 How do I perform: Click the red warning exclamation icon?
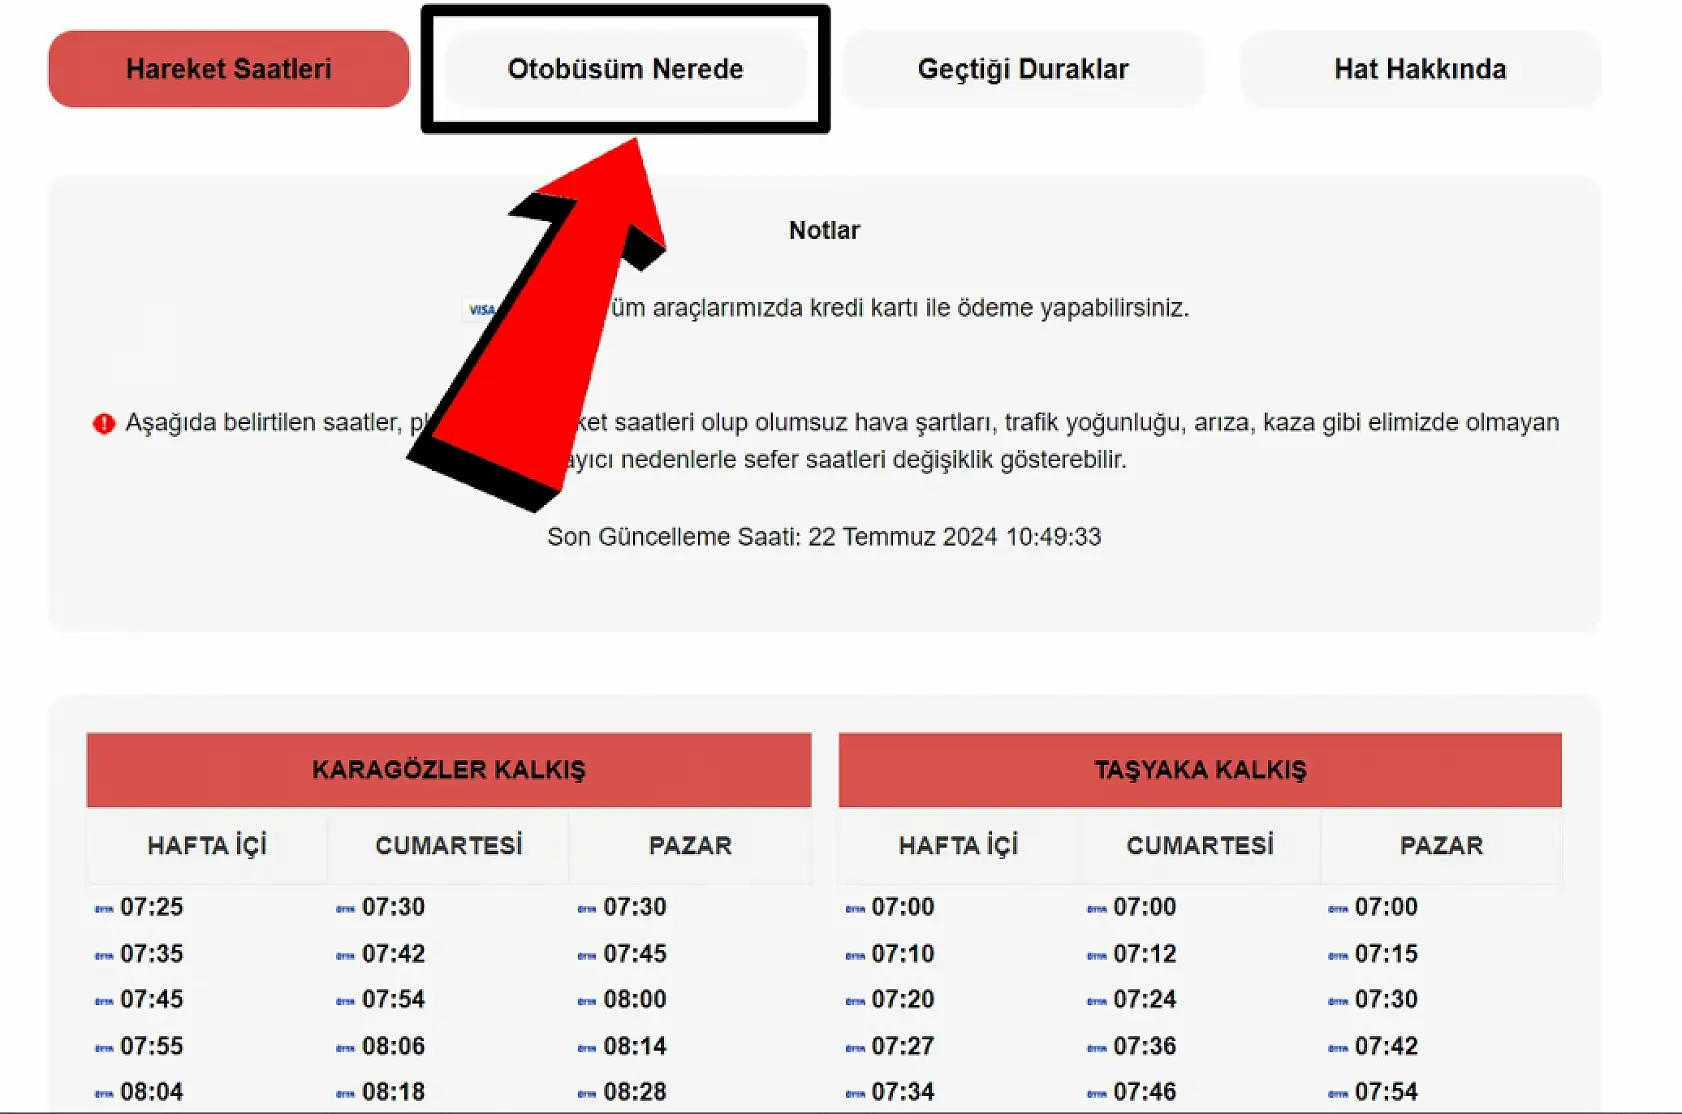click(104, 422)
